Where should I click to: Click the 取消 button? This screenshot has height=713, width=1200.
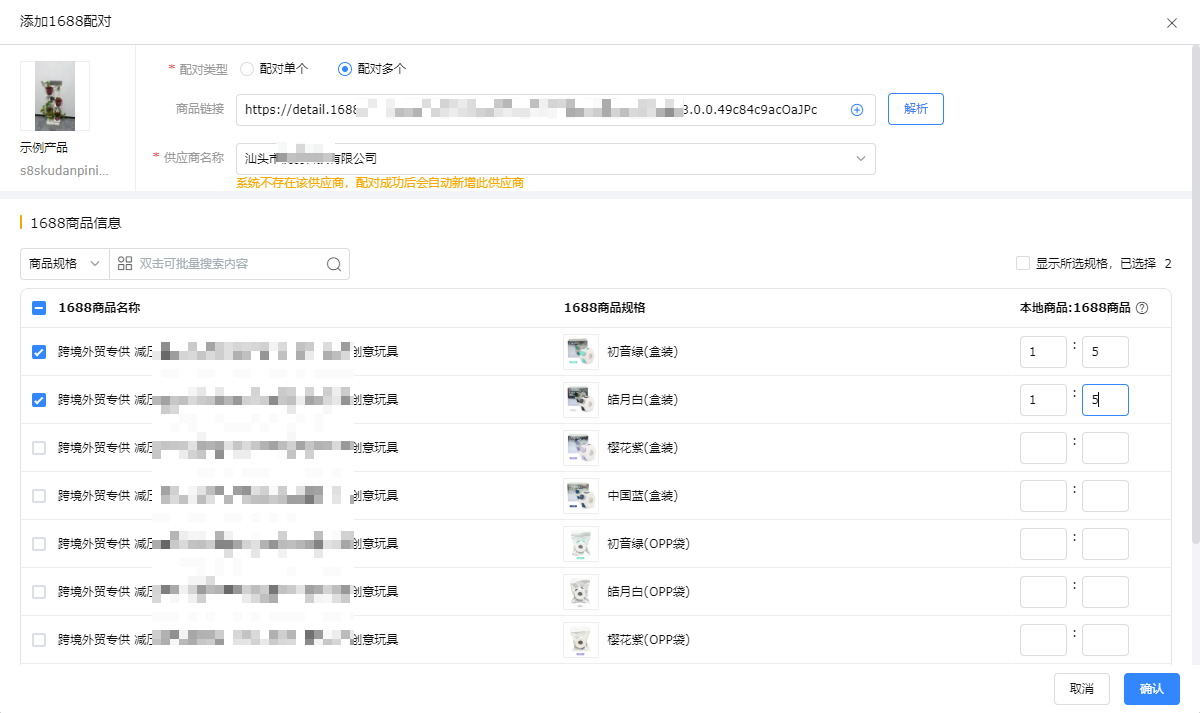(x=1081, y=688)
